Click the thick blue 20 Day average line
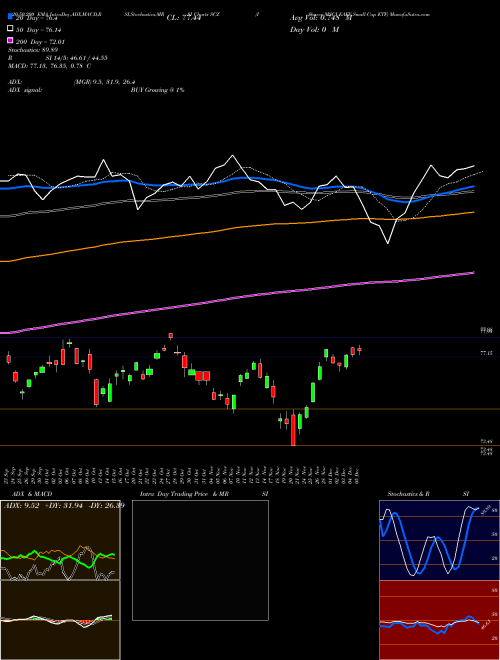Image resolution: width=500 pixels, height=660 pixels. pyautogui.click(x=236, y=178)
